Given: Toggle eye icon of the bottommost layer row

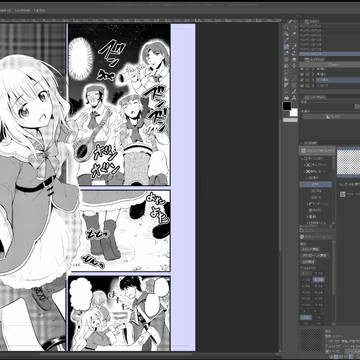Looking at the screenshot, I should [301, 86].
